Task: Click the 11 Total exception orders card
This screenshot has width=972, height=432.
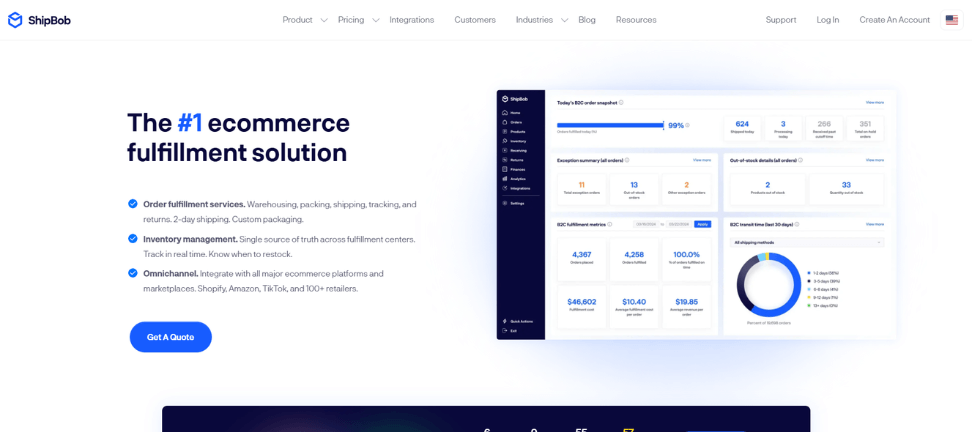Action: [x=581, y=189]
